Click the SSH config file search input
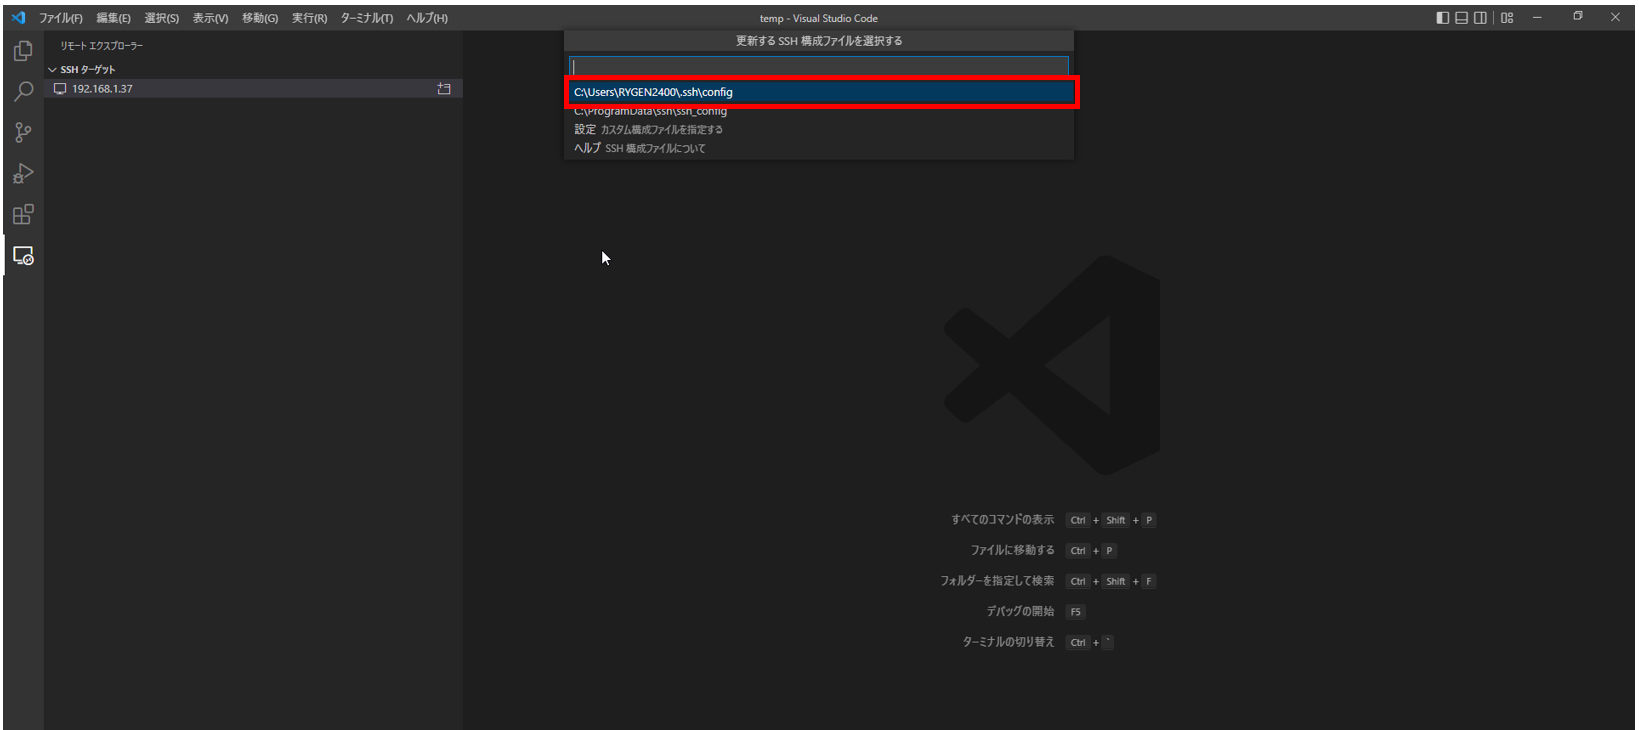The width and height of the screenshot is (1639, 730). coord(819,67)
